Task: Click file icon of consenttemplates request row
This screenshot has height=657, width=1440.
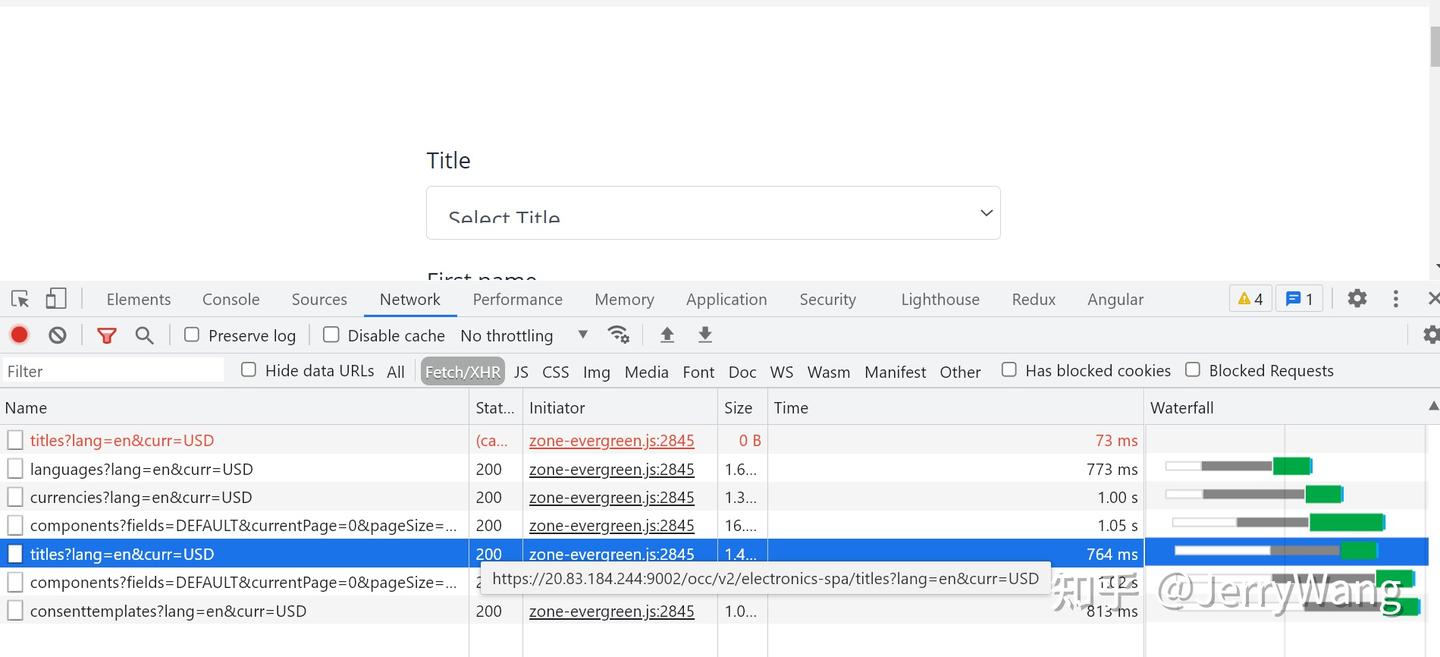Action: pyautogui.click(x=15, y=610)
